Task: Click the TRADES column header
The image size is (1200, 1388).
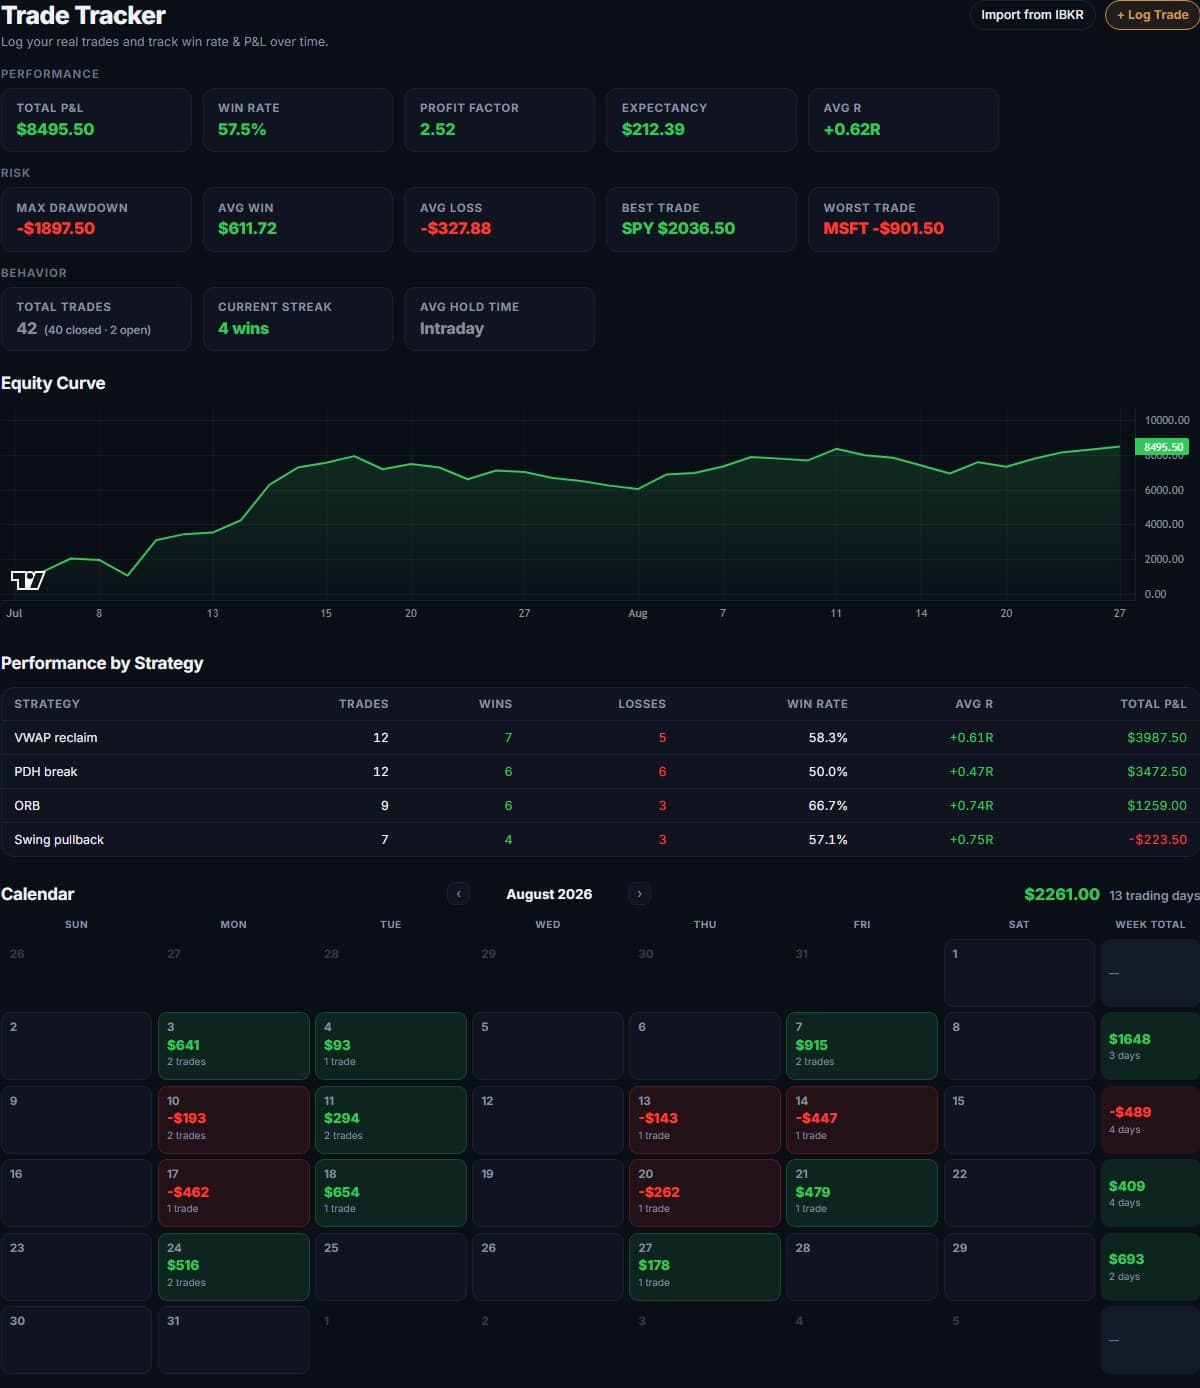Action: (x=364, y=704)
